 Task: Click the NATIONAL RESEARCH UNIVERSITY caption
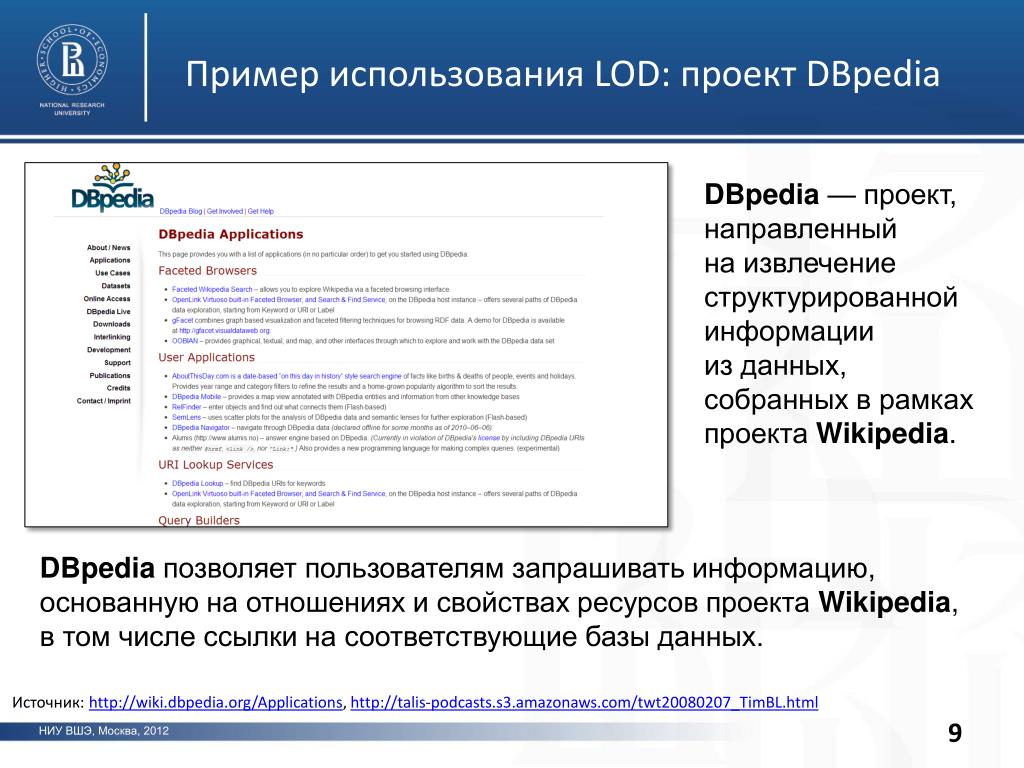coord(72,108)
